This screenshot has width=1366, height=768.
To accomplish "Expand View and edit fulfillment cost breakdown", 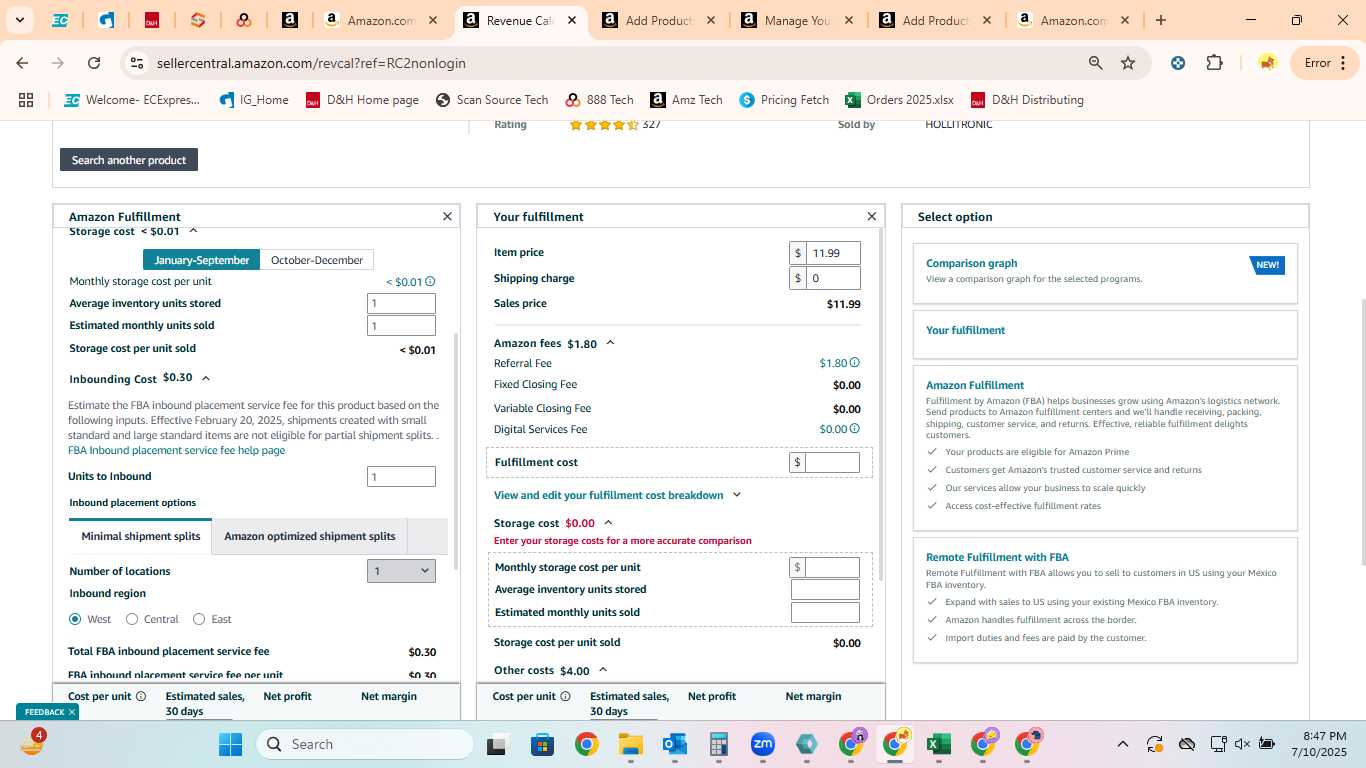I will click(618, 495).
